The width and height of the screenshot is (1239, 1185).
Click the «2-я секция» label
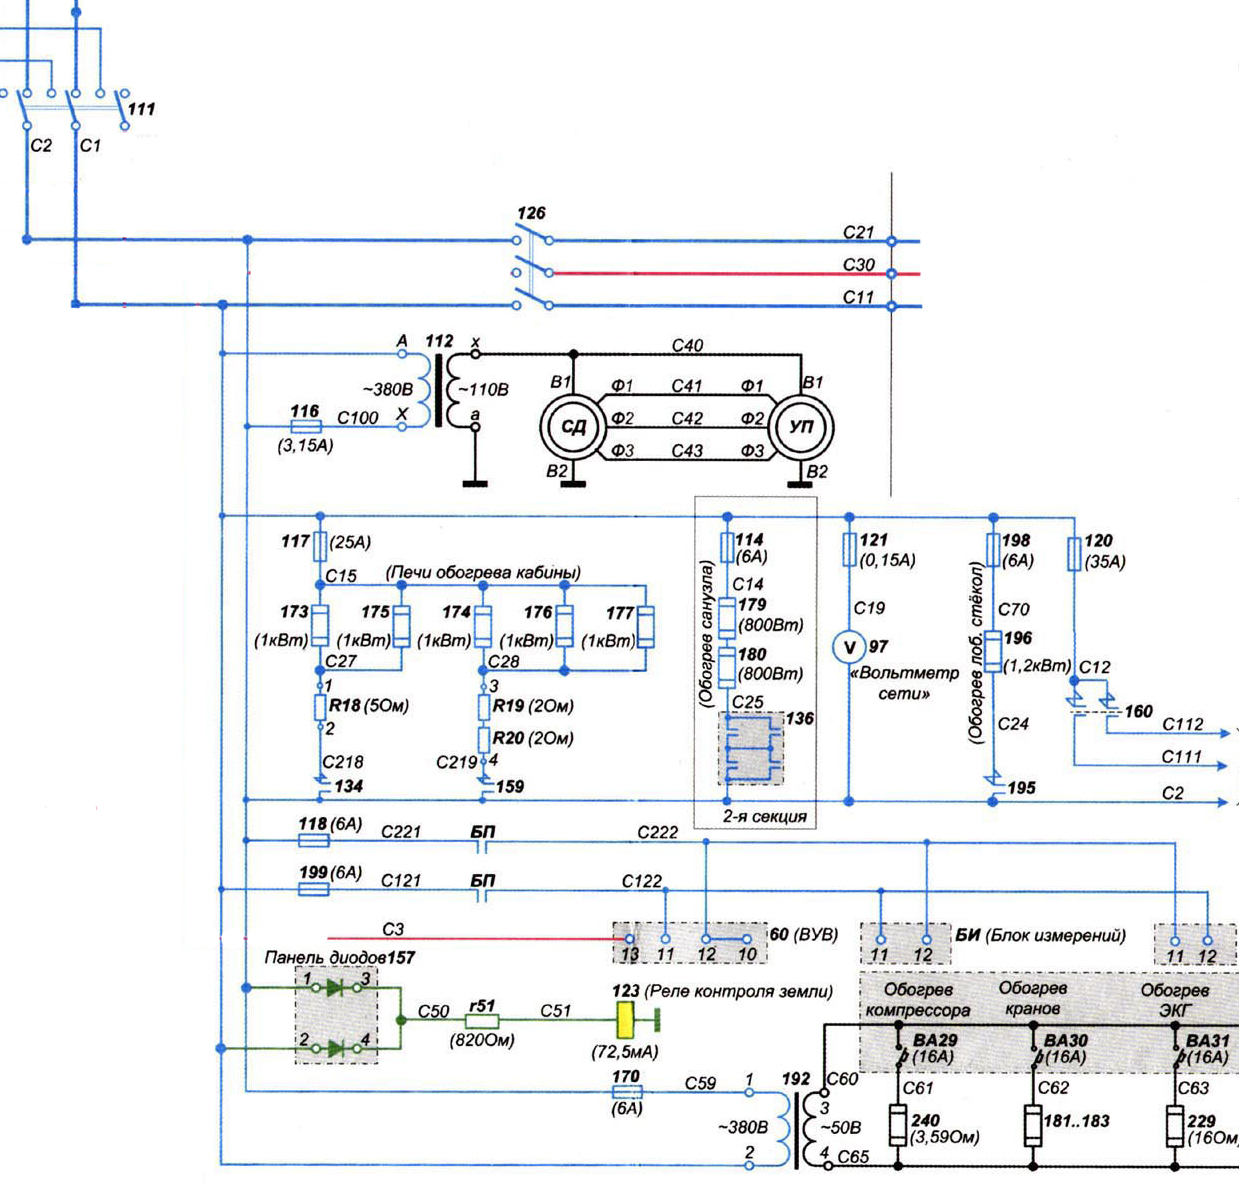point(766,816)
